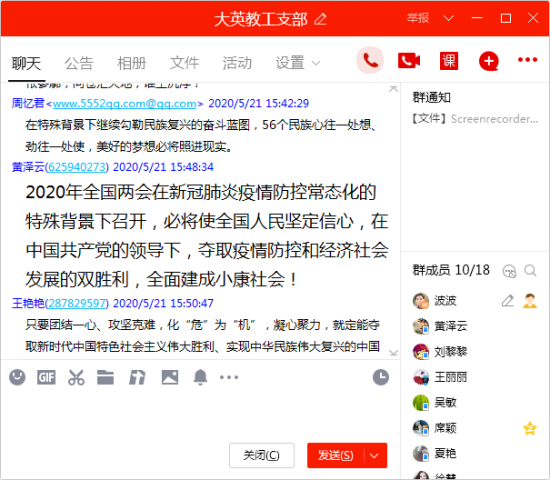The image size is (550, 480).
Task: Open message history clock icon
Action: tap(381, 378)
